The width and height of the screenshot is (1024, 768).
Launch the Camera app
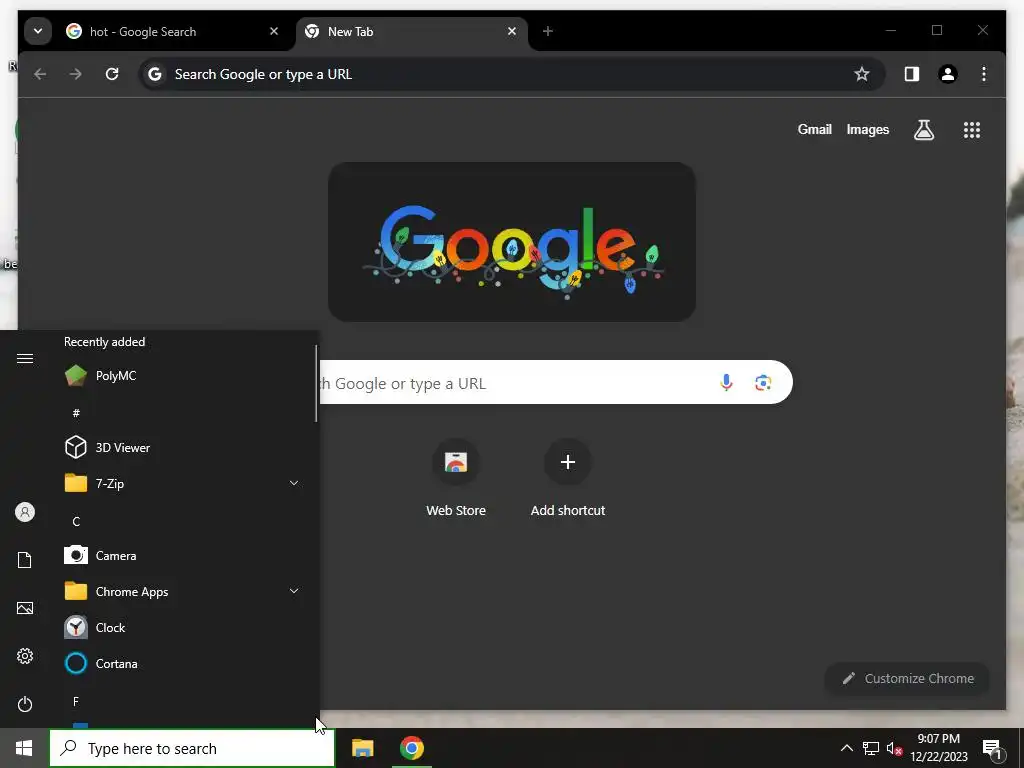tap(183, 556)
